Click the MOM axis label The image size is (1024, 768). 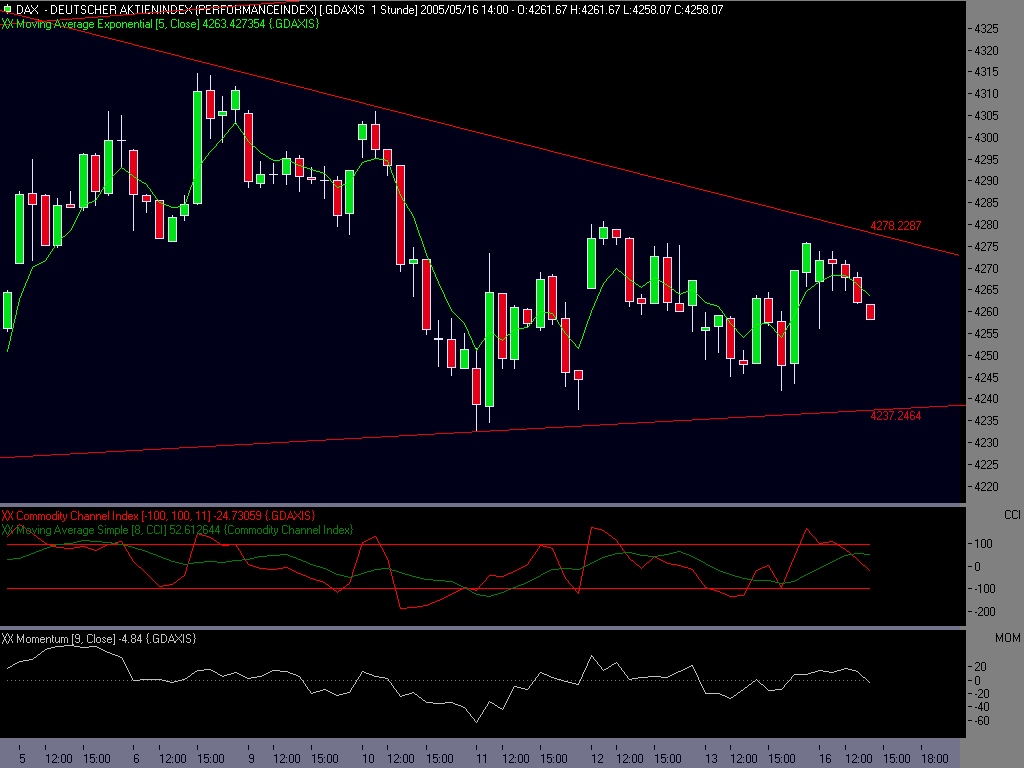click(x=1008, y=637)
